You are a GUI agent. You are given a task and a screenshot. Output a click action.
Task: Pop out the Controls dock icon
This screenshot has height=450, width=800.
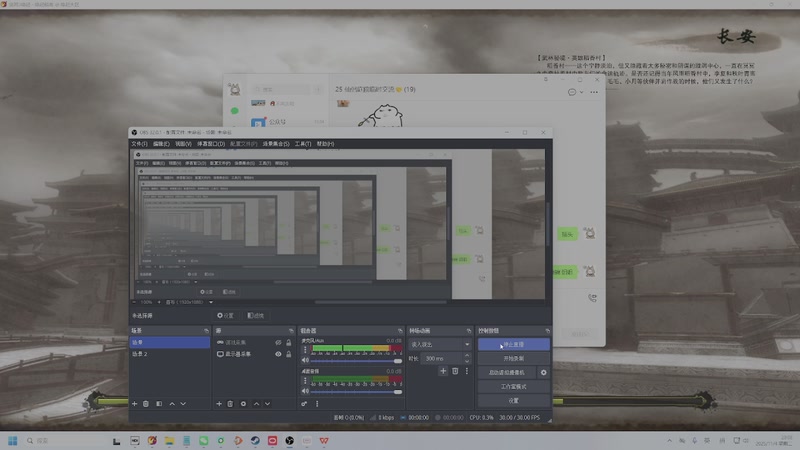[547, 331]
